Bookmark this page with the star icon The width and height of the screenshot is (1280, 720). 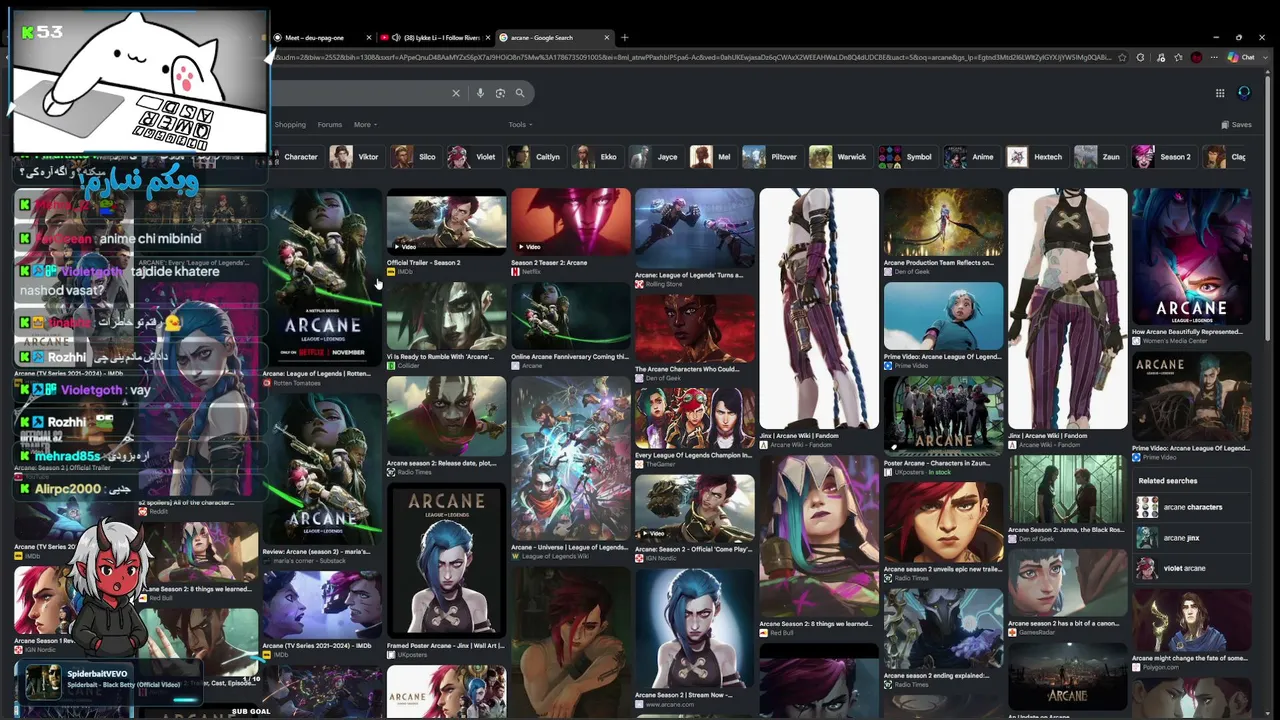click(1123, 58)
